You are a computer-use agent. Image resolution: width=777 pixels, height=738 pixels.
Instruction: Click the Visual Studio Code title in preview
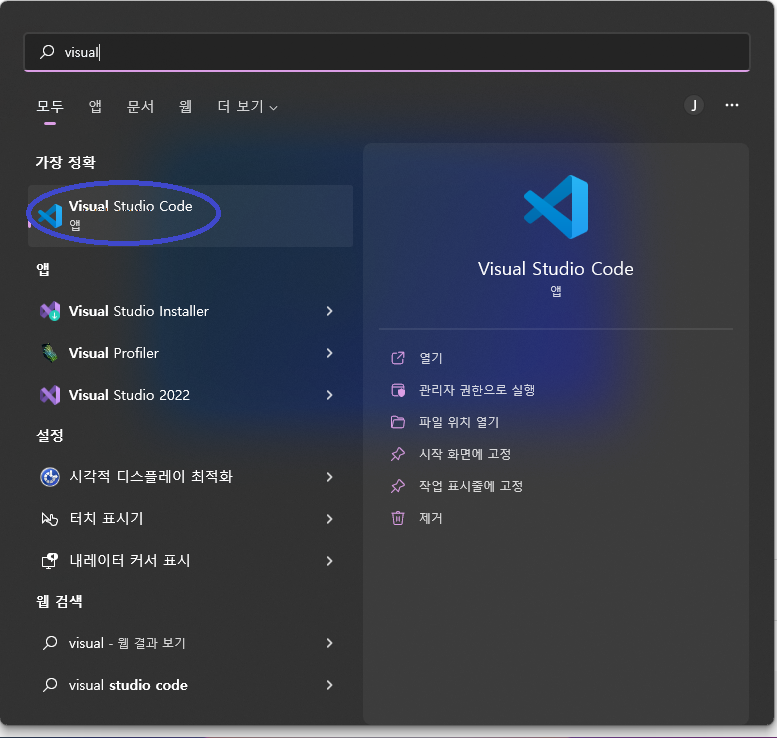(x=555, y=269)
